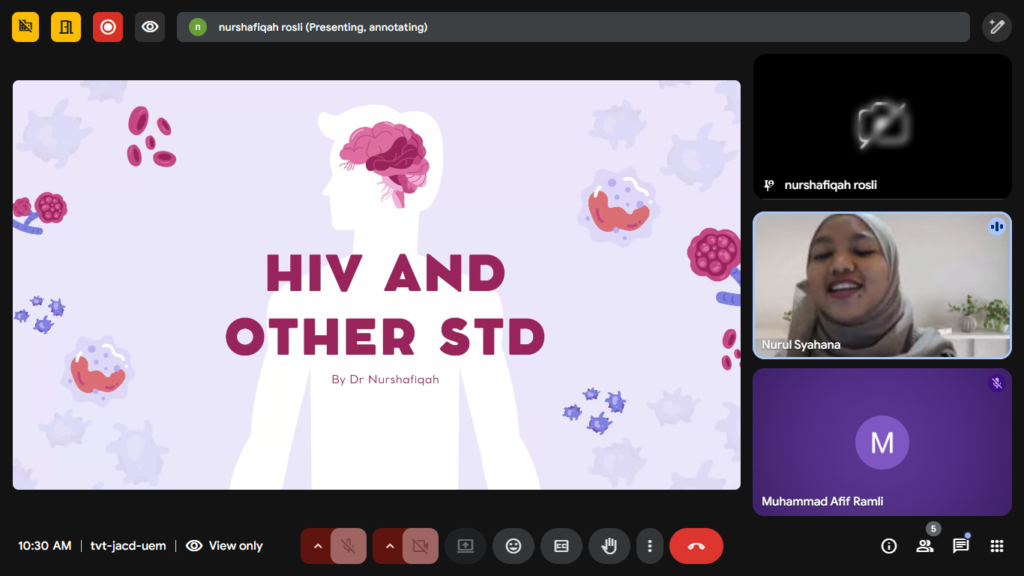Raise your hand in the meeting
Screen dimensions: 1024x576
[608, 546]
